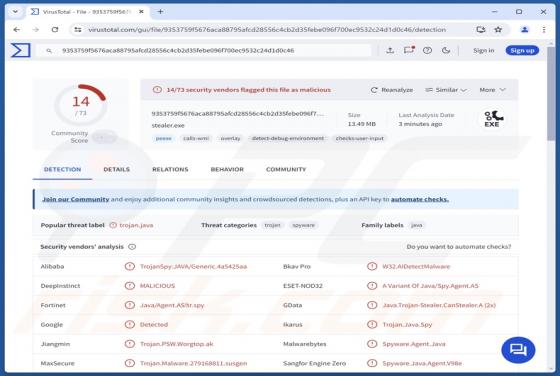Click the search magnifier icon
Viewport: 560px width, 376px height.
click(x=49, y=51)
